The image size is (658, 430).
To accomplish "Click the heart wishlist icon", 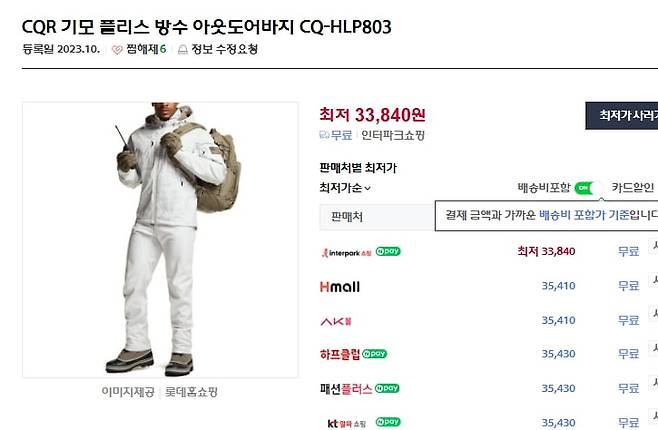I will click(117, 50).
